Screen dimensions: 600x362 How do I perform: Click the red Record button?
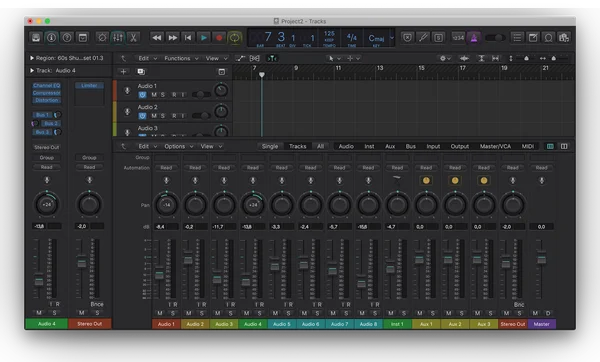point(219,38)
